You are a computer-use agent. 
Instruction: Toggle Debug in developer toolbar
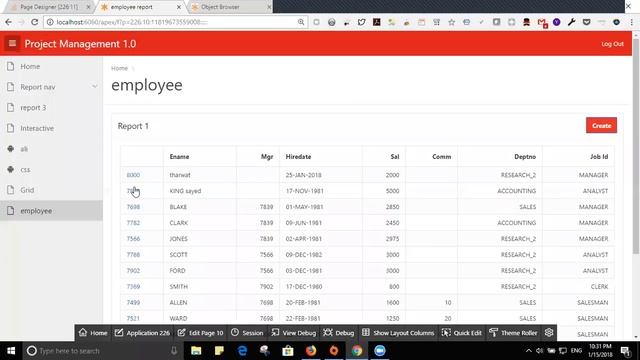pyautogui.click(x=339, y=333)
